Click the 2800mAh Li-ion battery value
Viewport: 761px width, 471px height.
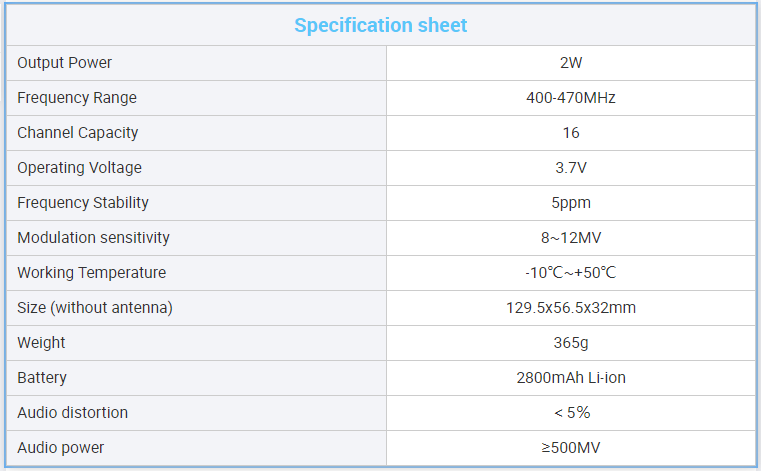point(571,378)
